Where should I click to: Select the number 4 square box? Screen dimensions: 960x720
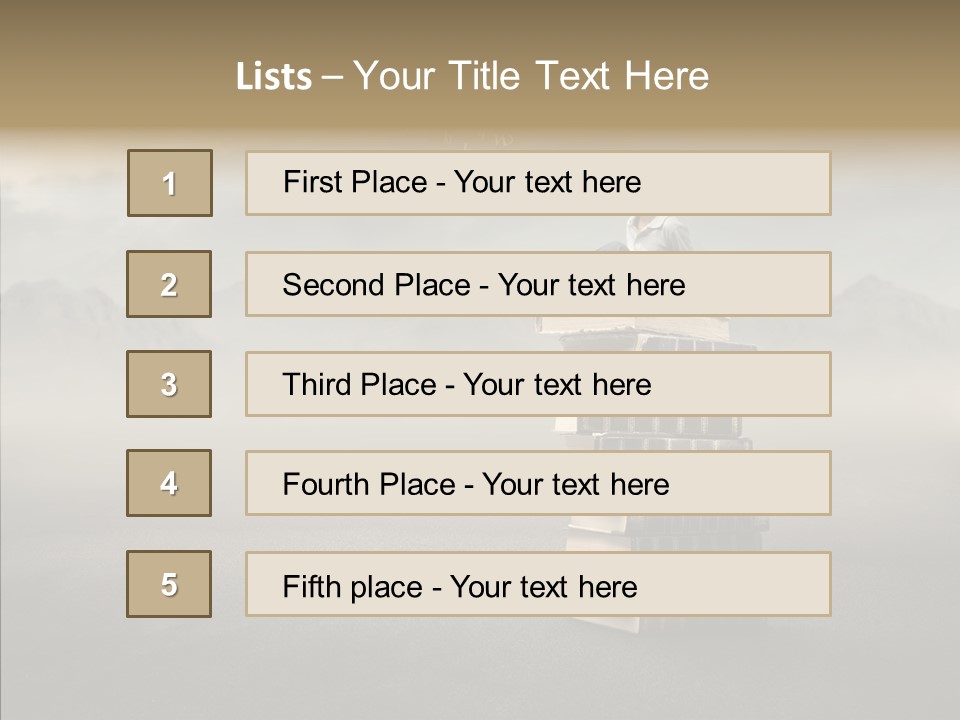click(169, 483)
